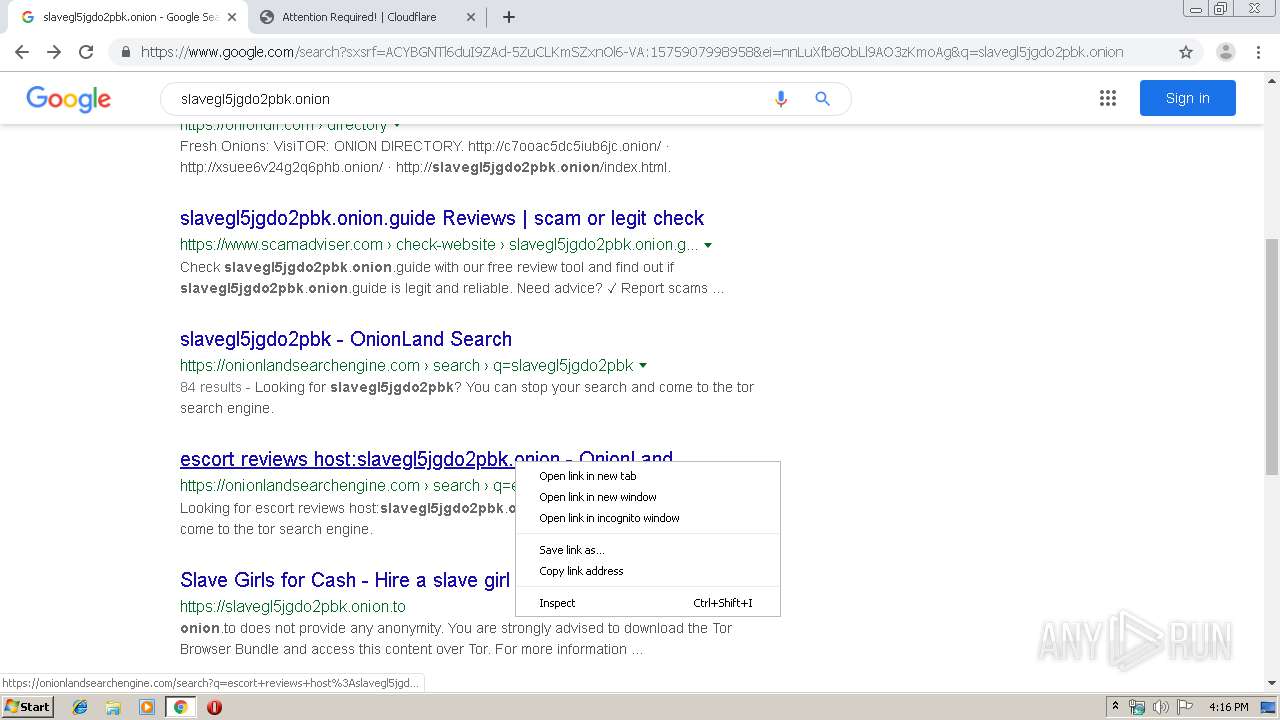Viewport: 1280px width, 720px height.
Task: Click scrollbar down arrow
Action: [1272, 683]
